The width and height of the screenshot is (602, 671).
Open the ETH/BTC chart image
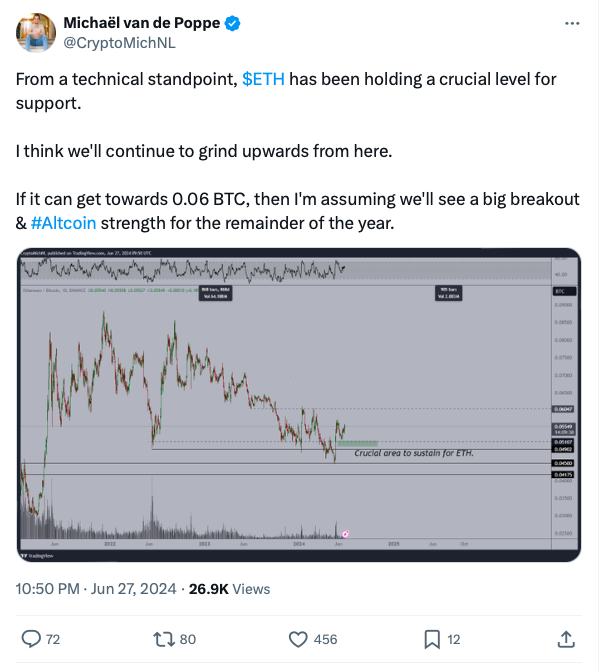click(299, 405)
